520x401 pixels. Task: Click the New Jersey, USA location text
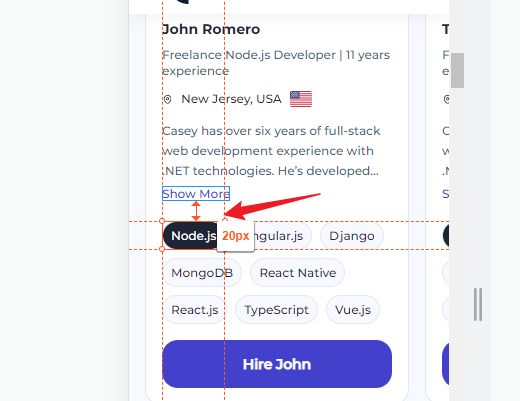pyautogui.click(x=231, y=99)
